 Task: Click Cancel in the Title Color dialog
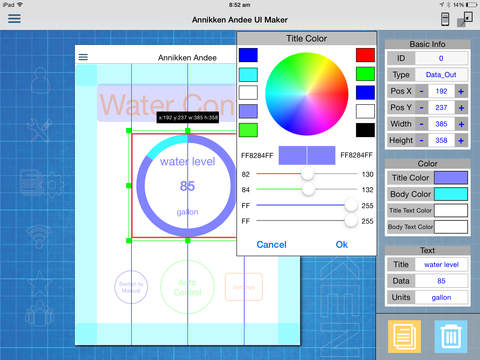tap(271, 245)
